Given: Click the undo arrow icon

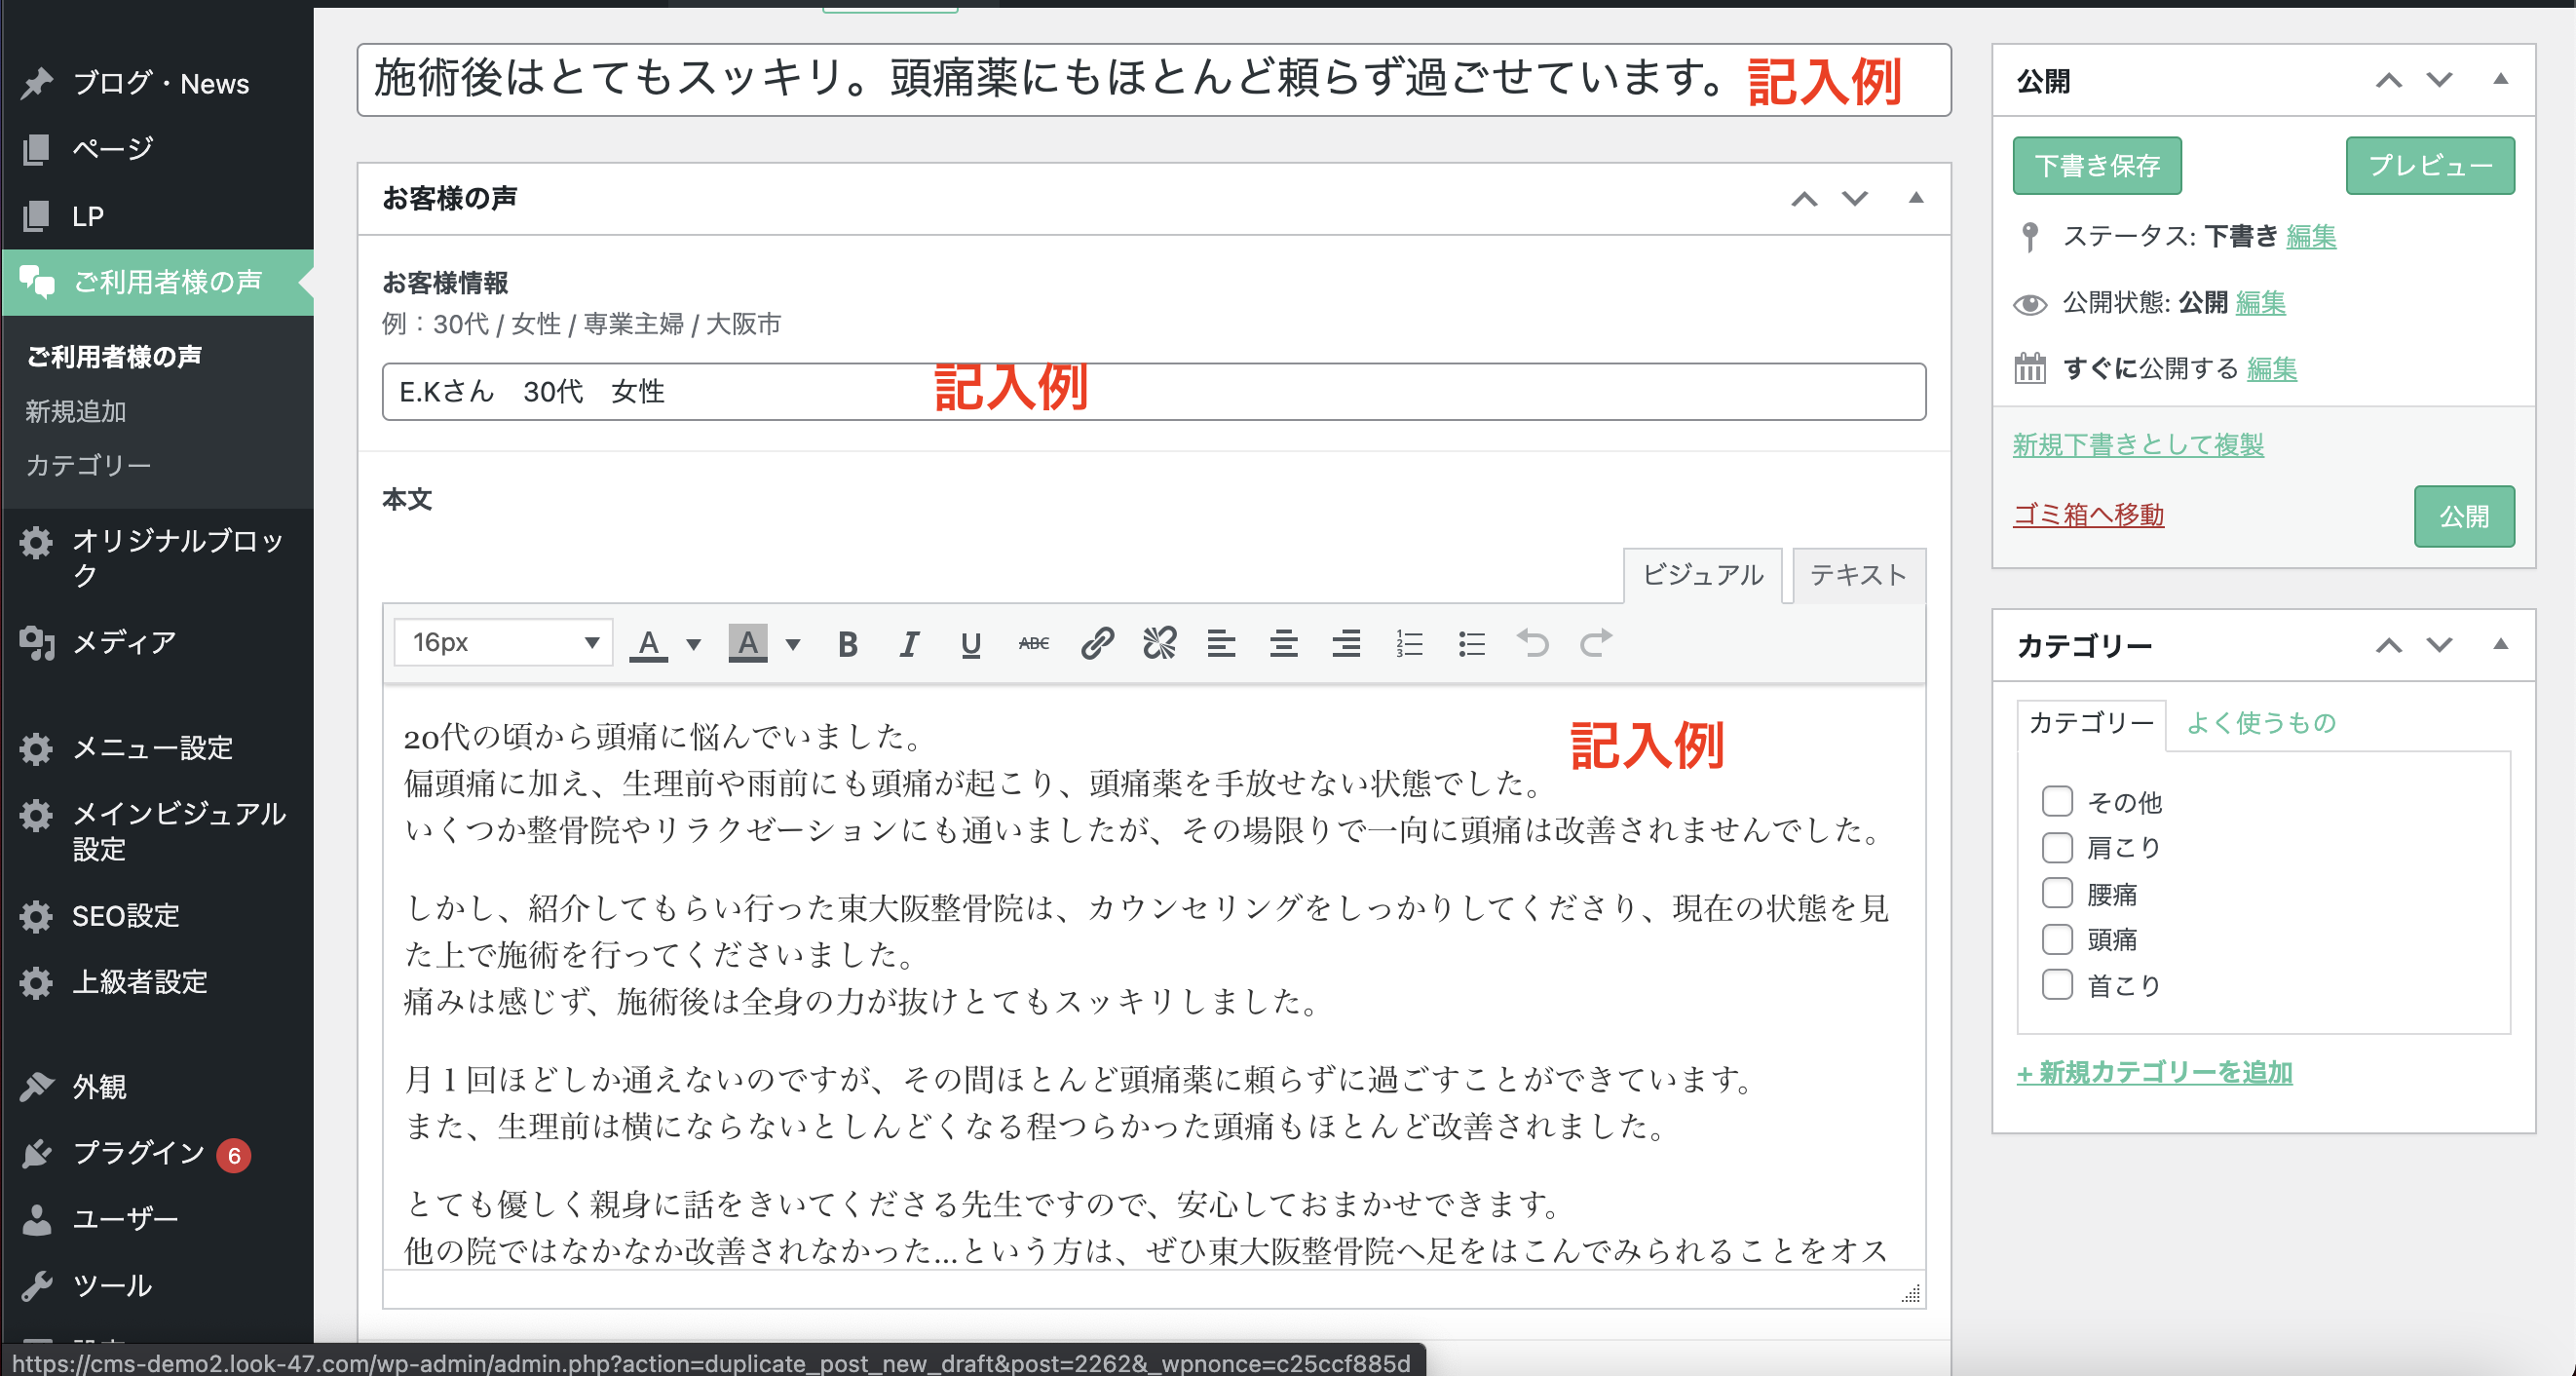Looking at the screenshot, I should click(x=1532, y=643).
